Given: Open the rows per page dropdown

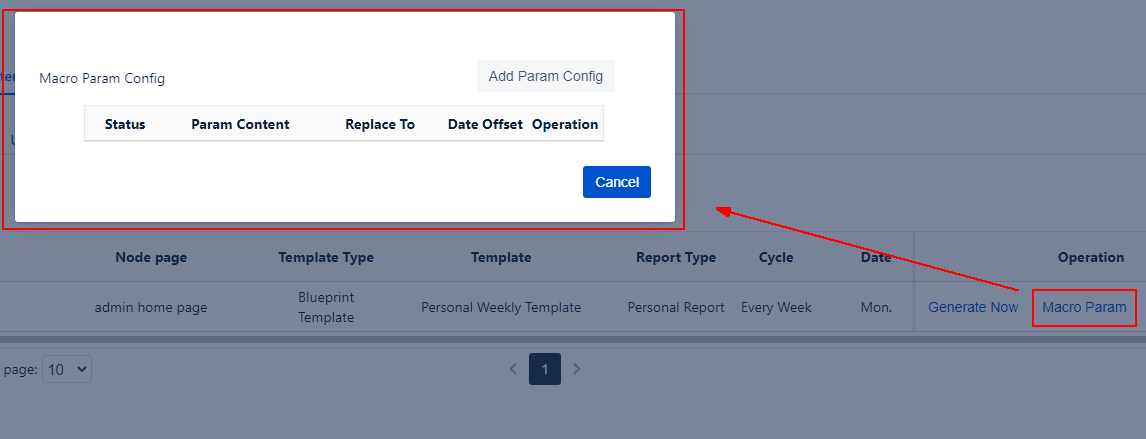Looking at the screenshot, I should coord(68,369).
